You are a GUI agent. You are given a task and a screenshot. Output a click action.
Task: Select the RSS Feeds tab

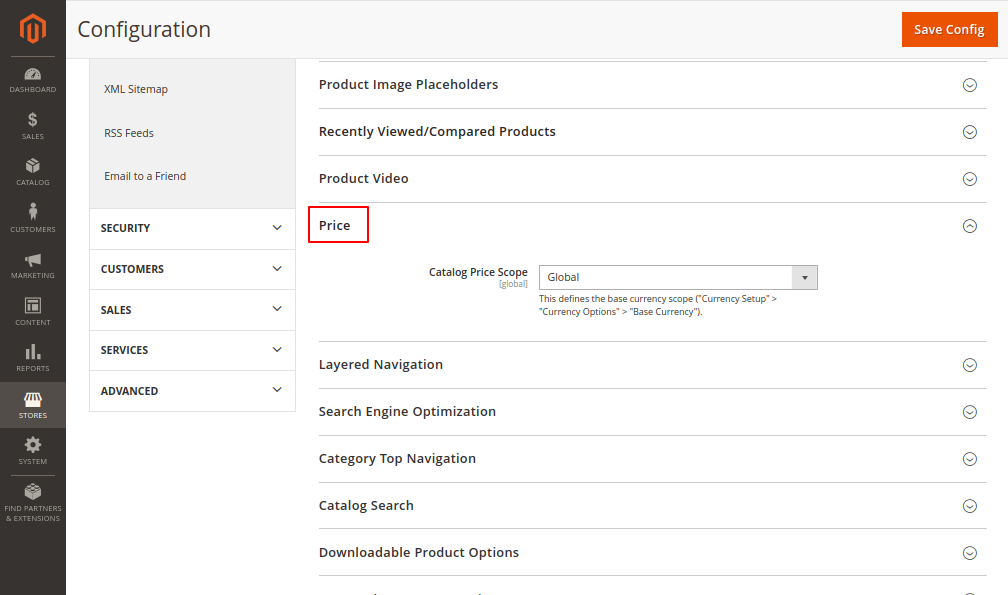click(129, 133)
